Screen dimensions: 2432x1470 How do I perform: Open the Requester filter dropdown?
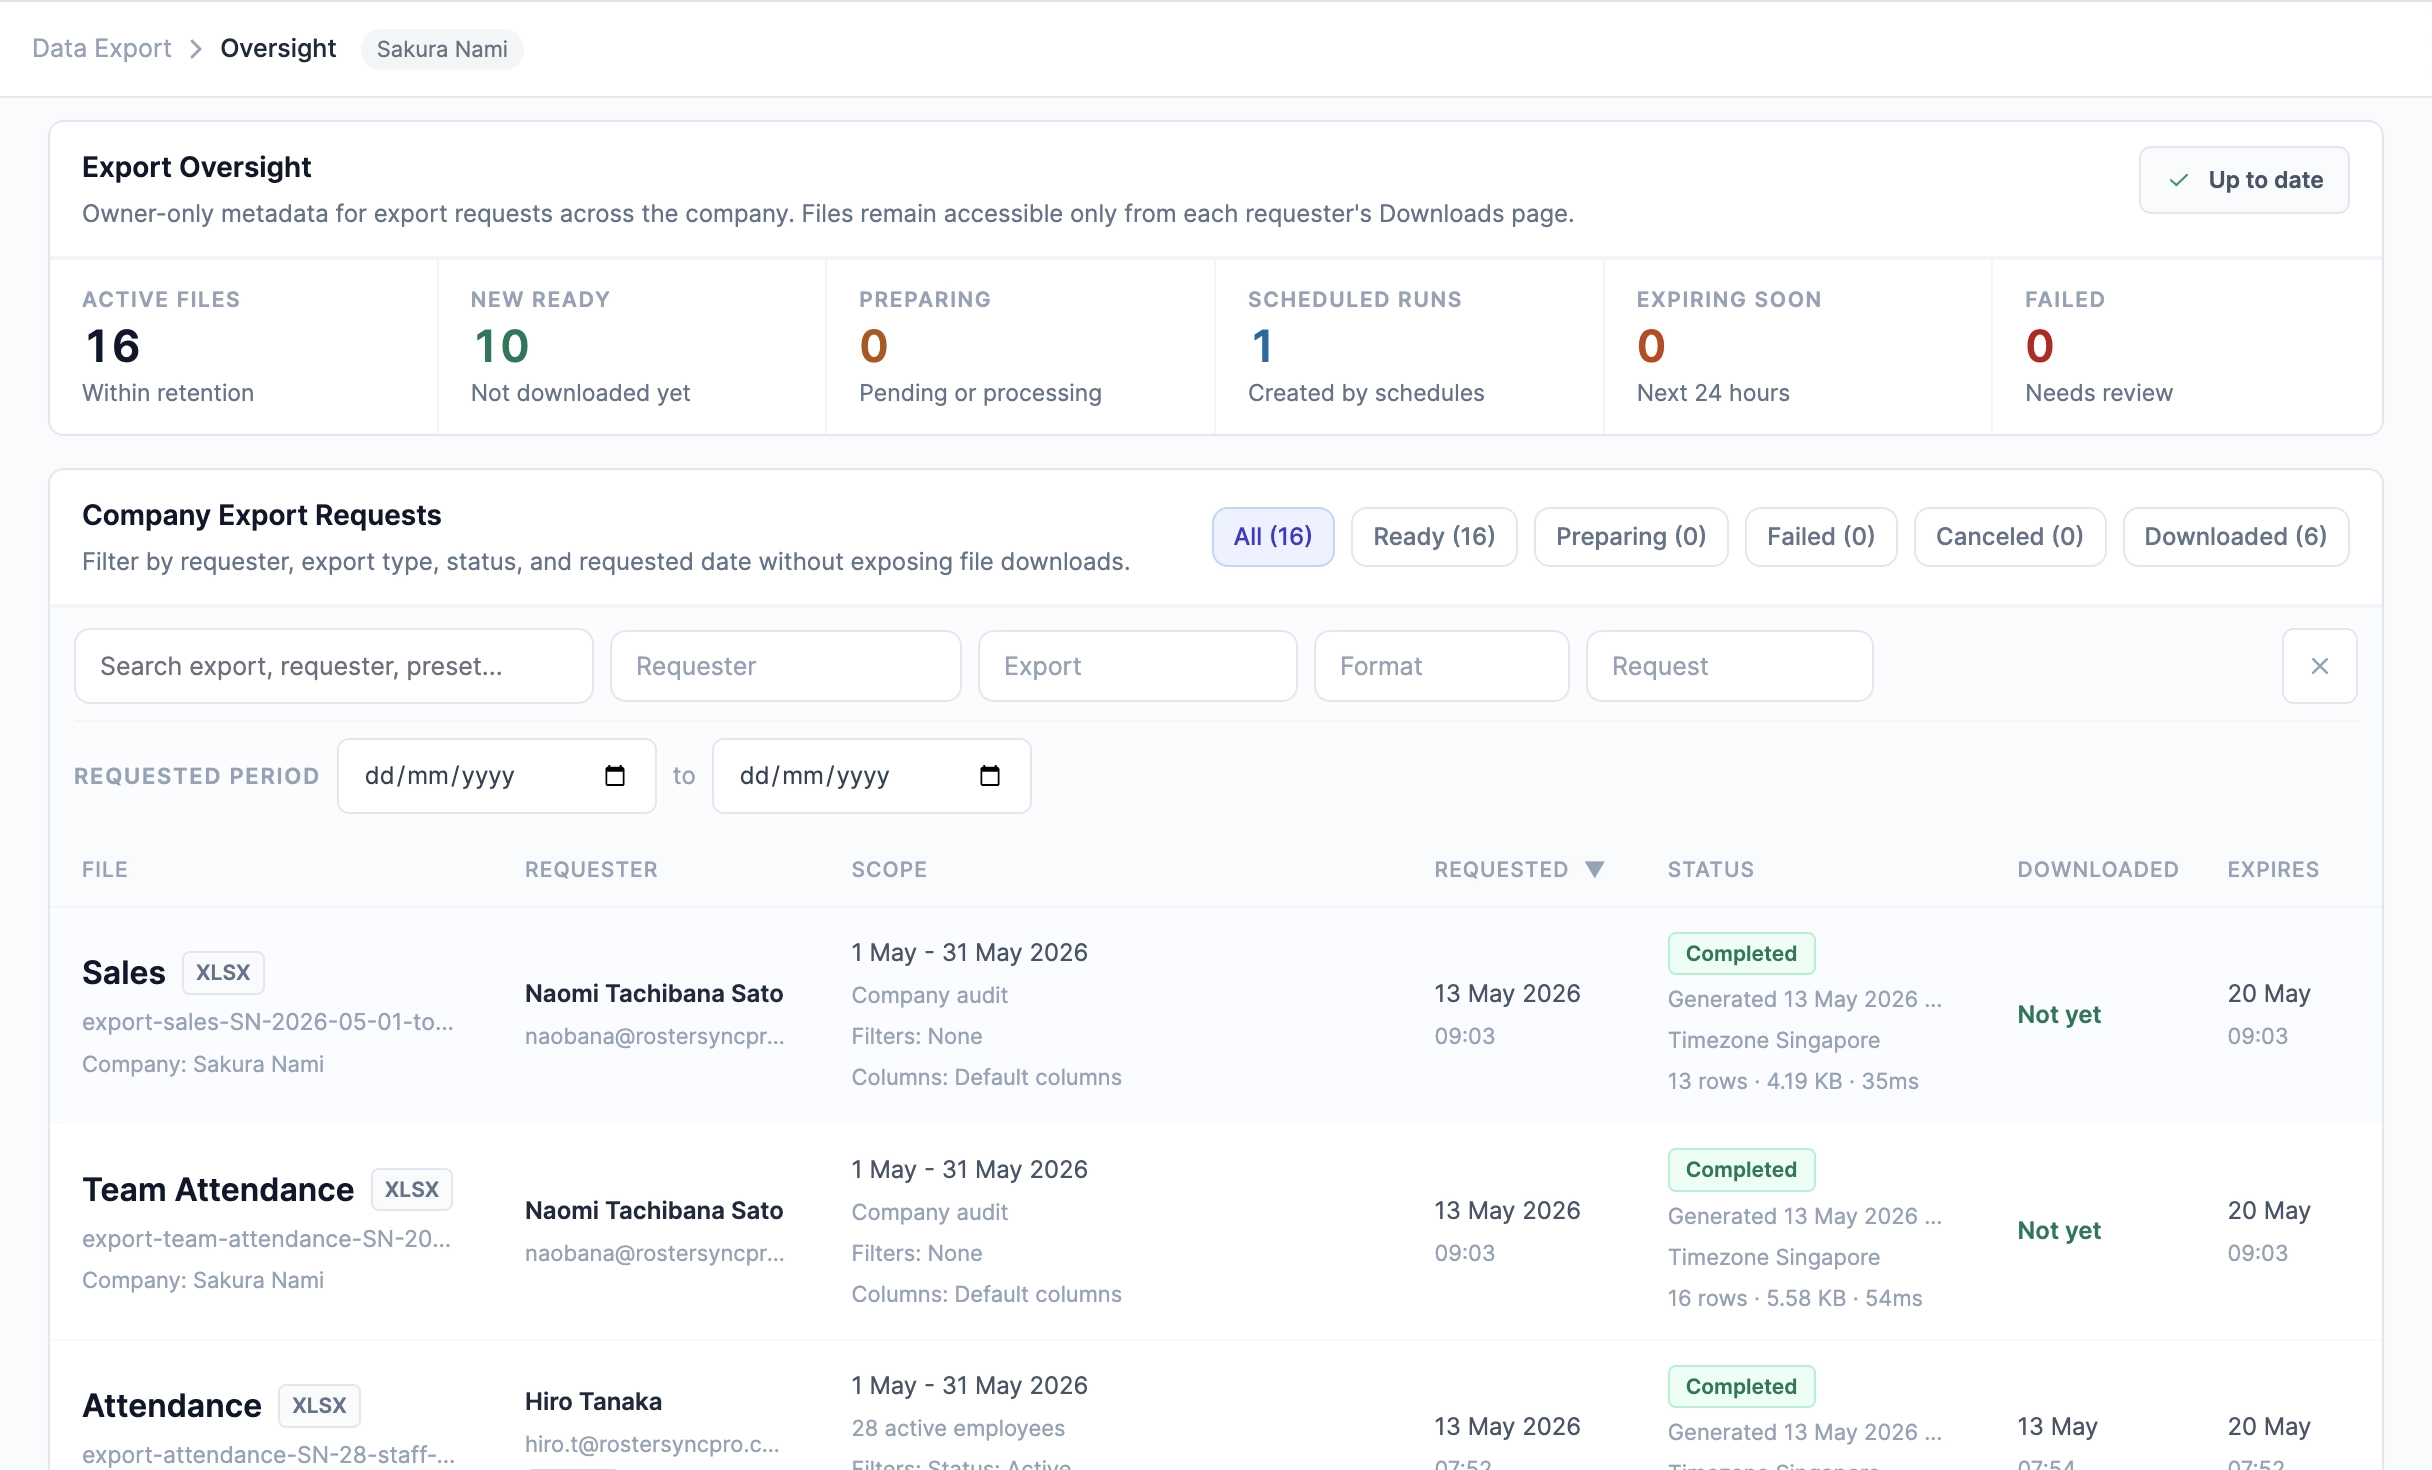coord(786,666)
